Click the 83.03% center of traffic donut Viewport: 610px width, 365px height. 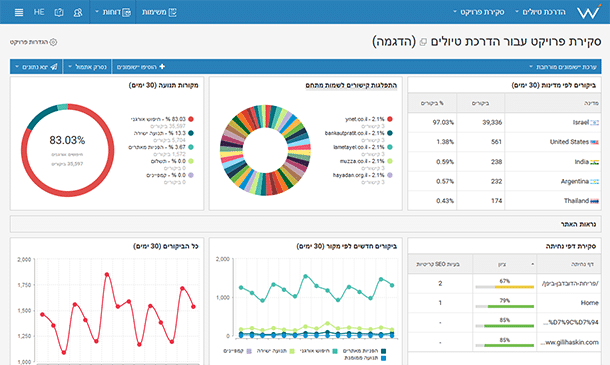pos(67,140)
